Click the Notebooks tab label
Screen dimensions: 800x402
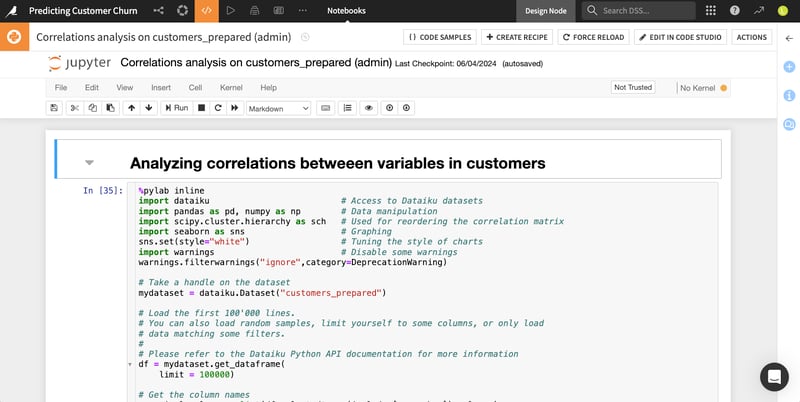(346, 11)
